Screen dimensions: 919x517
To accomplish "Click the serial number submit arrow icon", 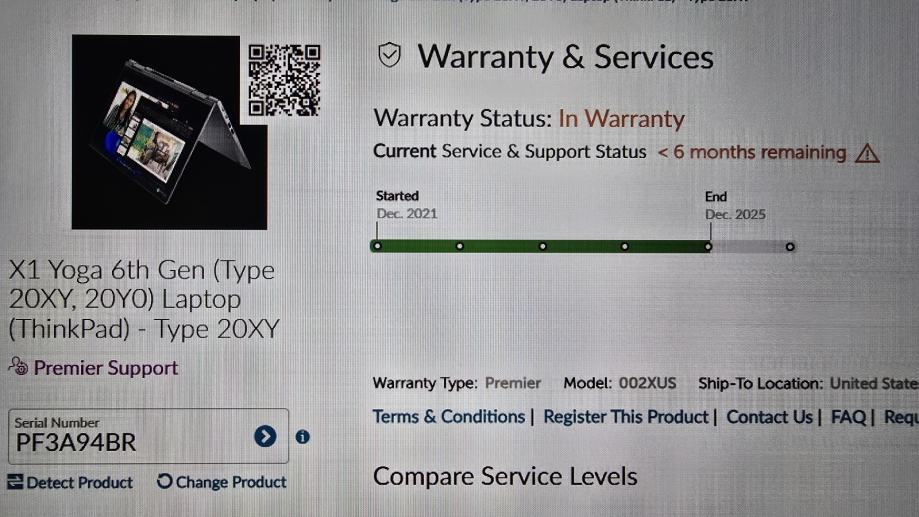I will click(265, 436).
